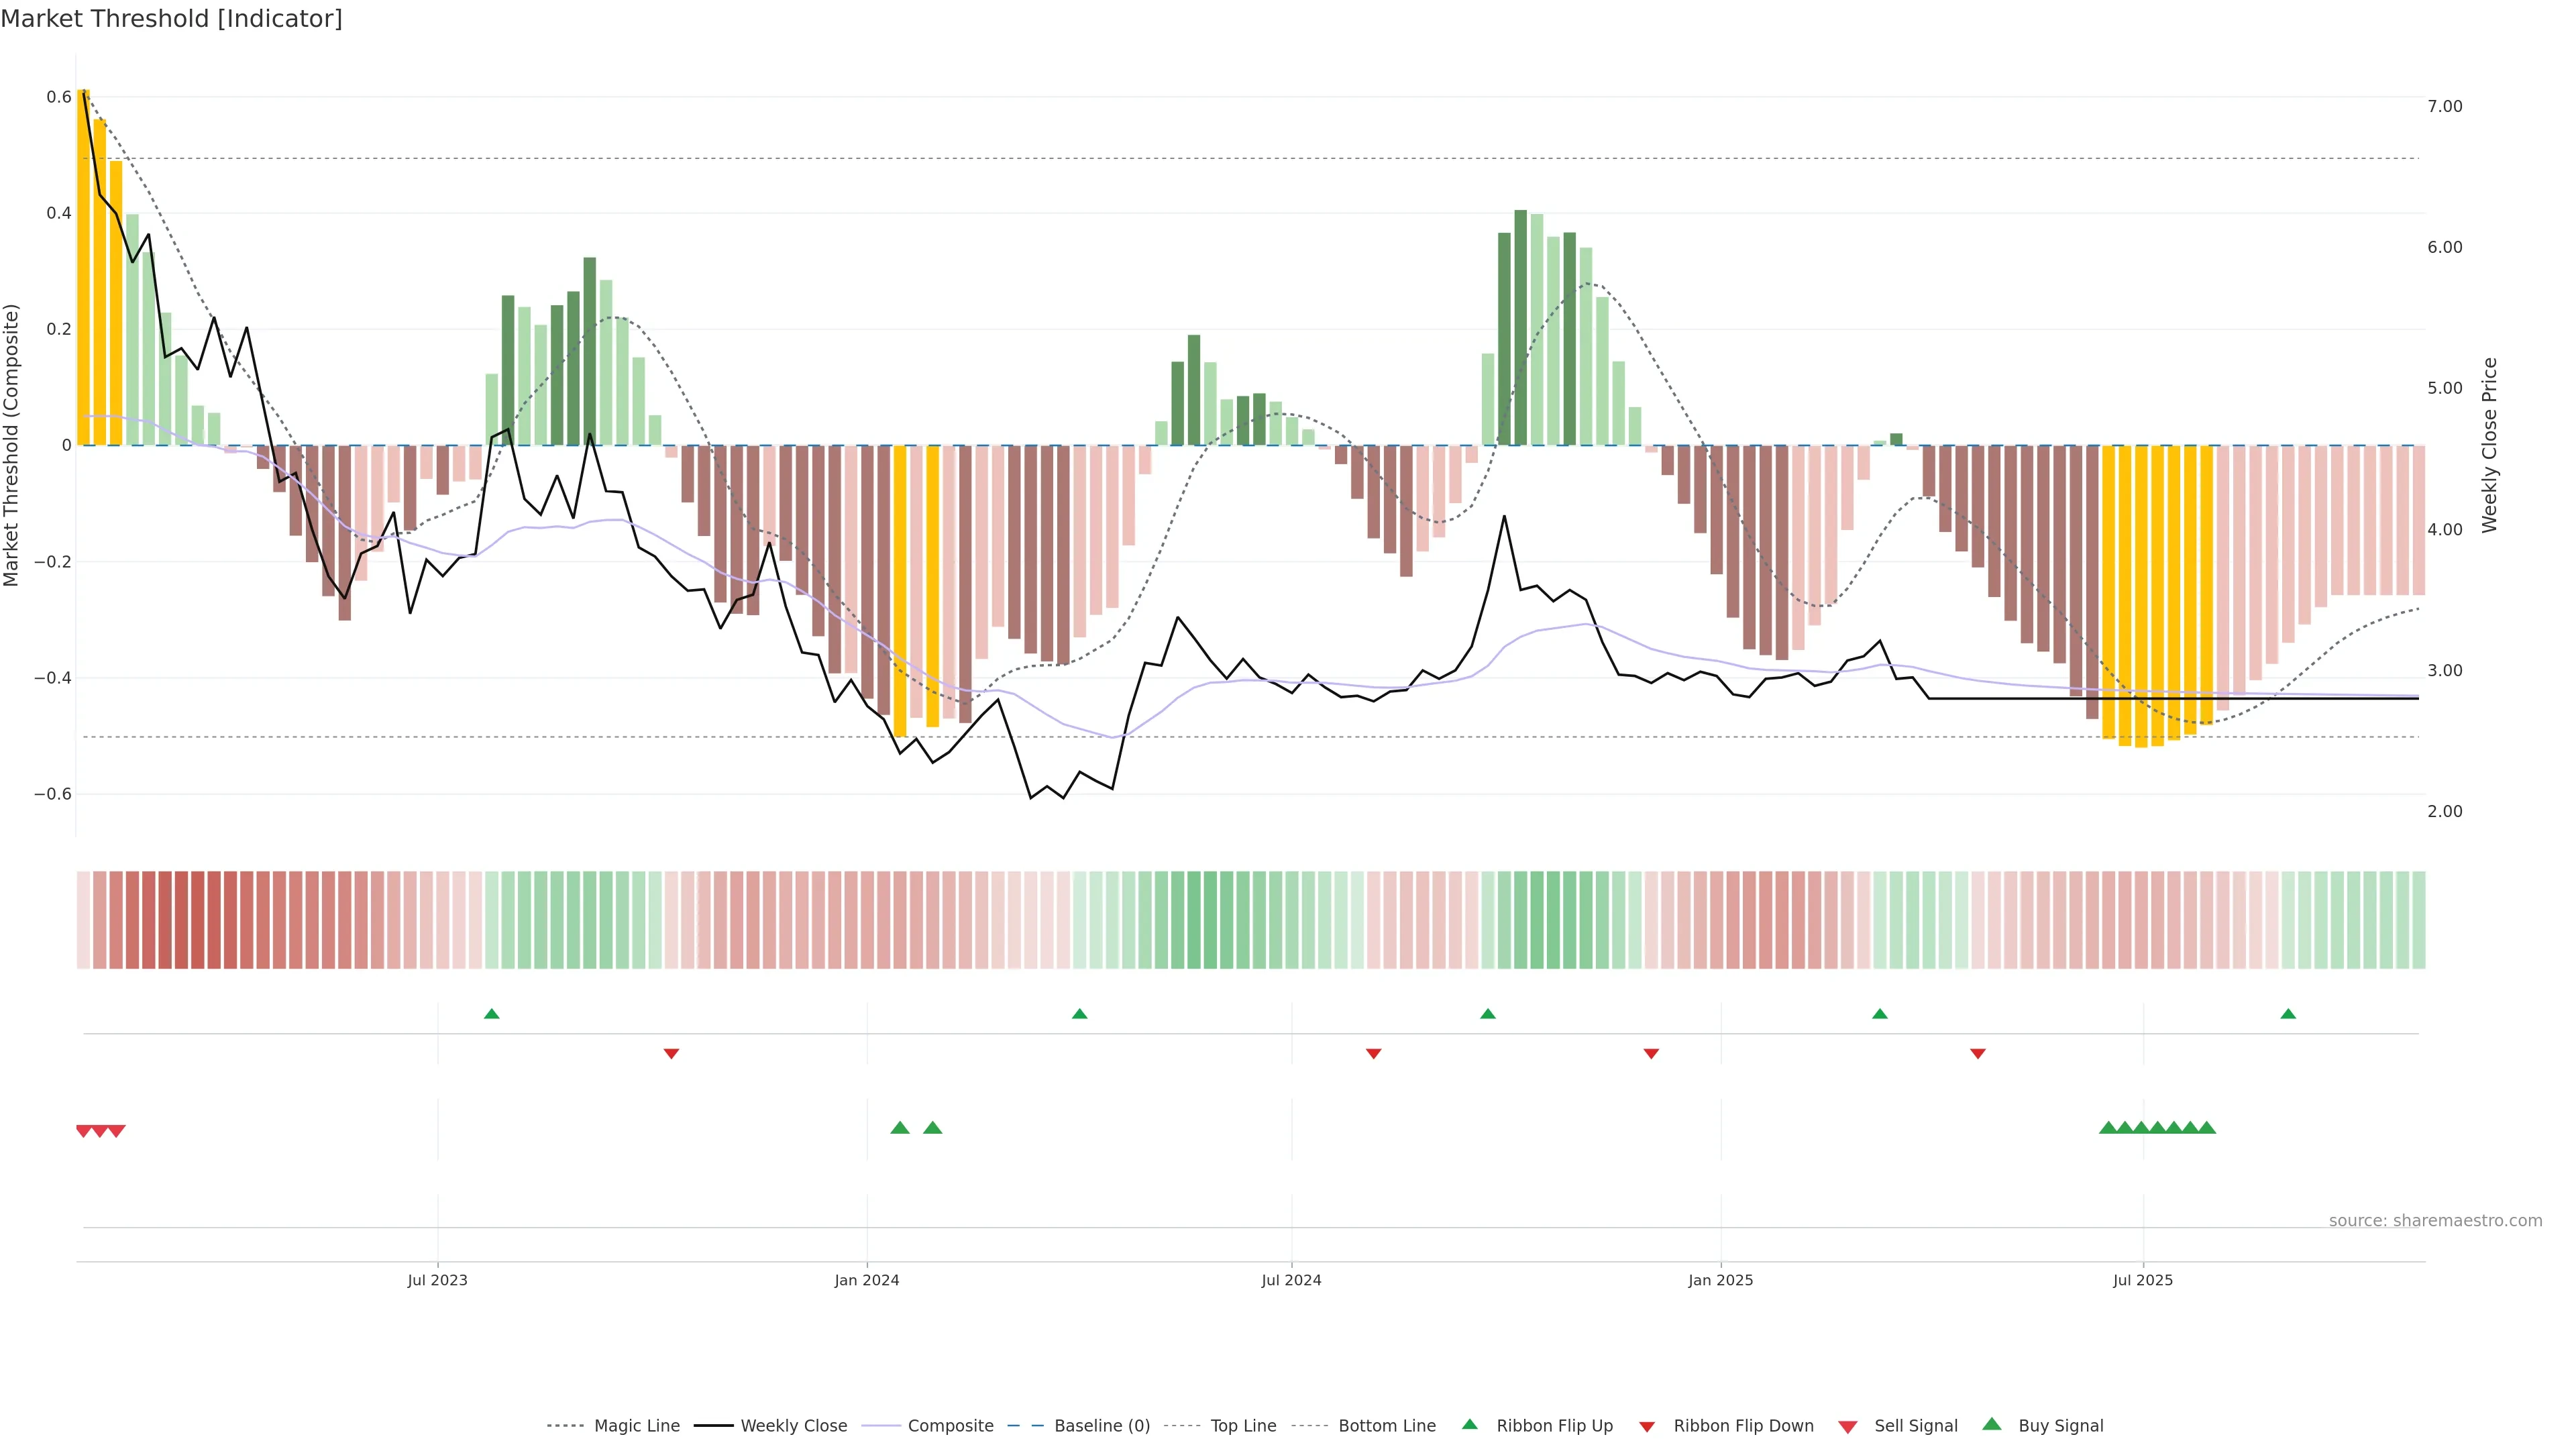Click the Buy Signal legend marker
The image size is (2576, 1449).
pyautogui.click(x=1992, y=1424)
